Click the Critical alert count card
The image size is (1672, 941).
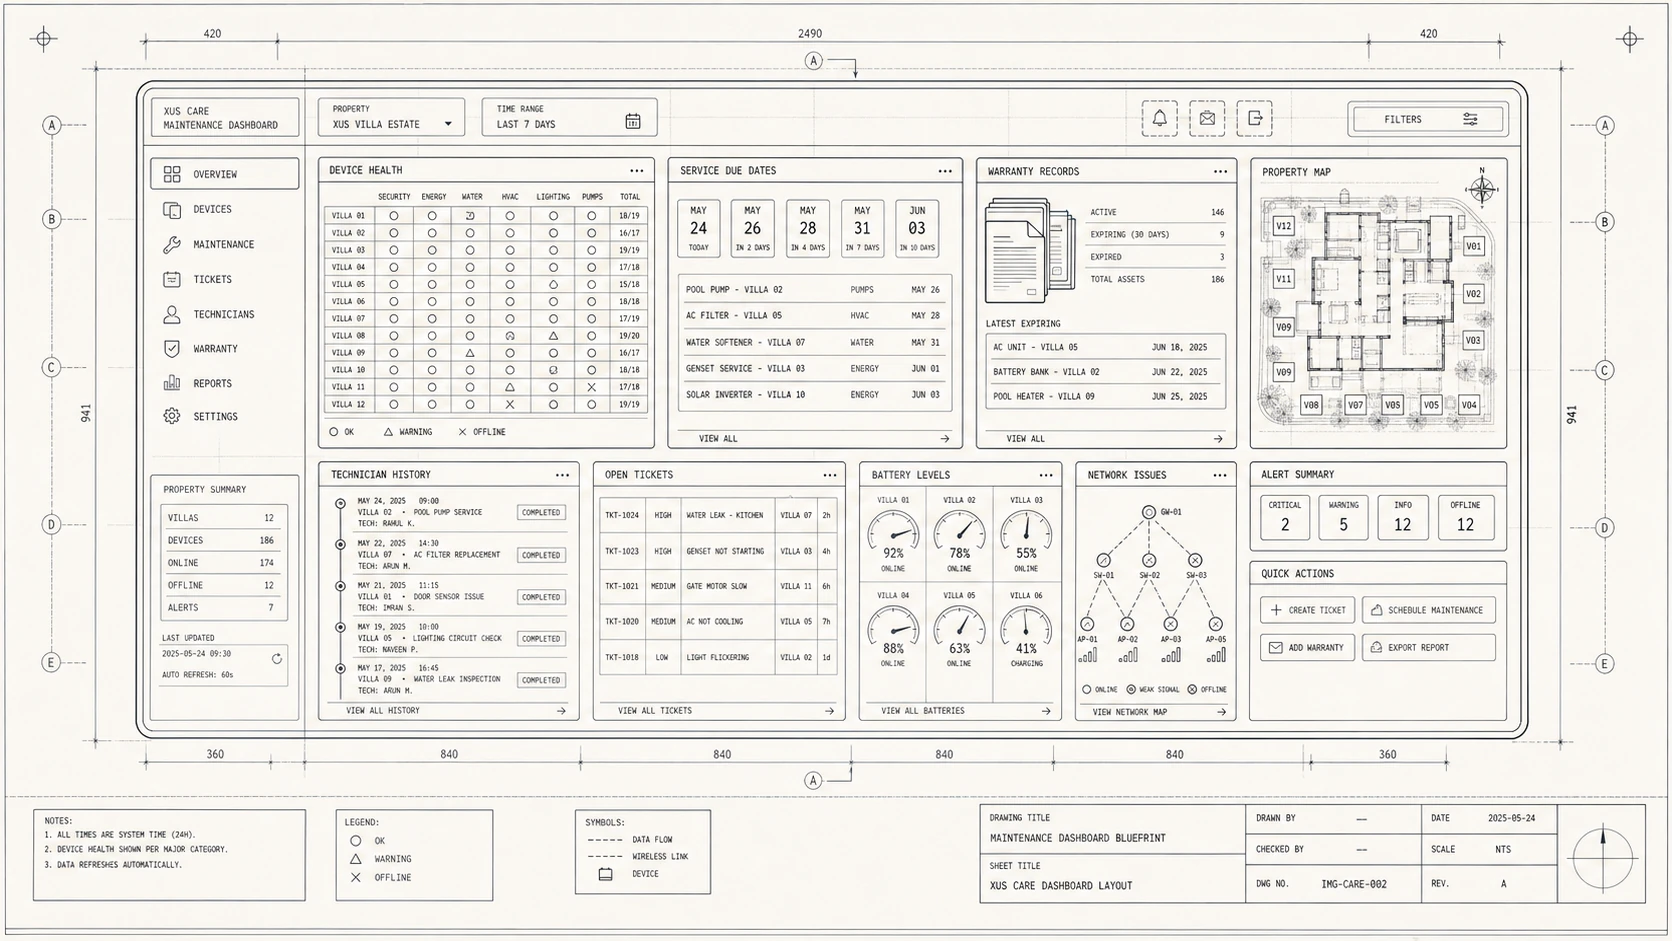click(1285, 517)
